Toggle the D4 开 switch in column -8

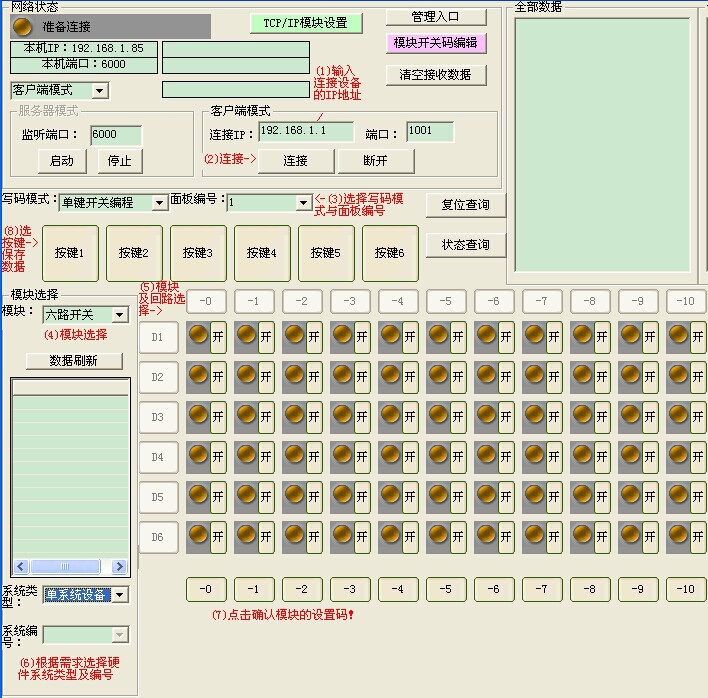point(602,457)
